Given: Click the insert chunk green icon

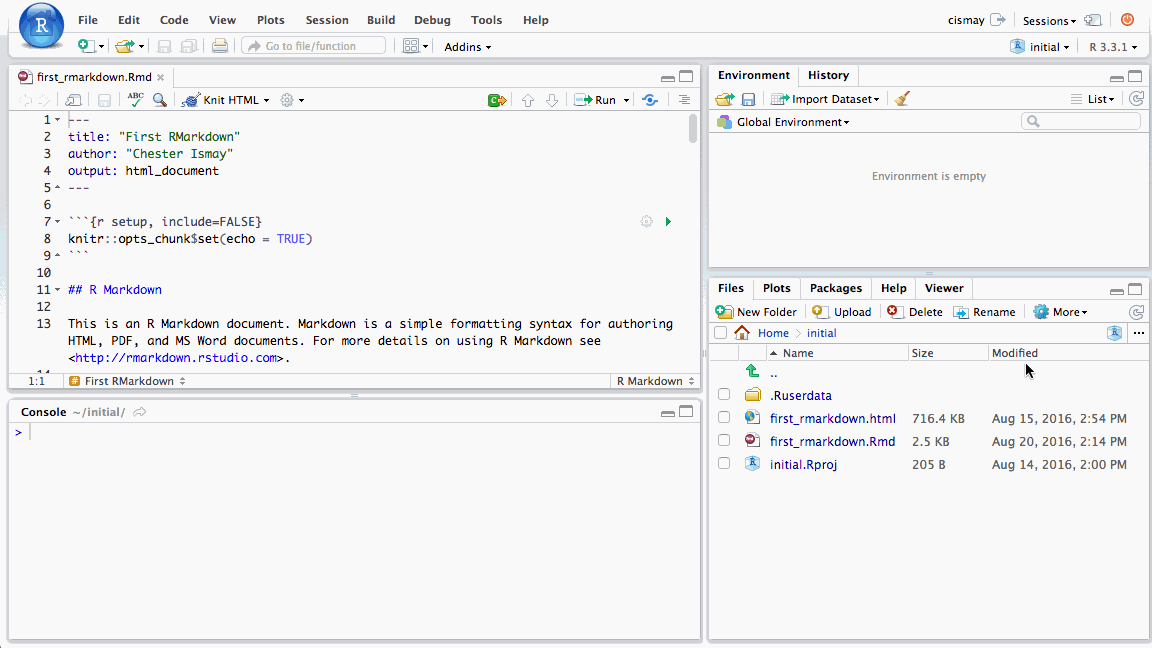Looking at the screenshot, I should (496, 100).
